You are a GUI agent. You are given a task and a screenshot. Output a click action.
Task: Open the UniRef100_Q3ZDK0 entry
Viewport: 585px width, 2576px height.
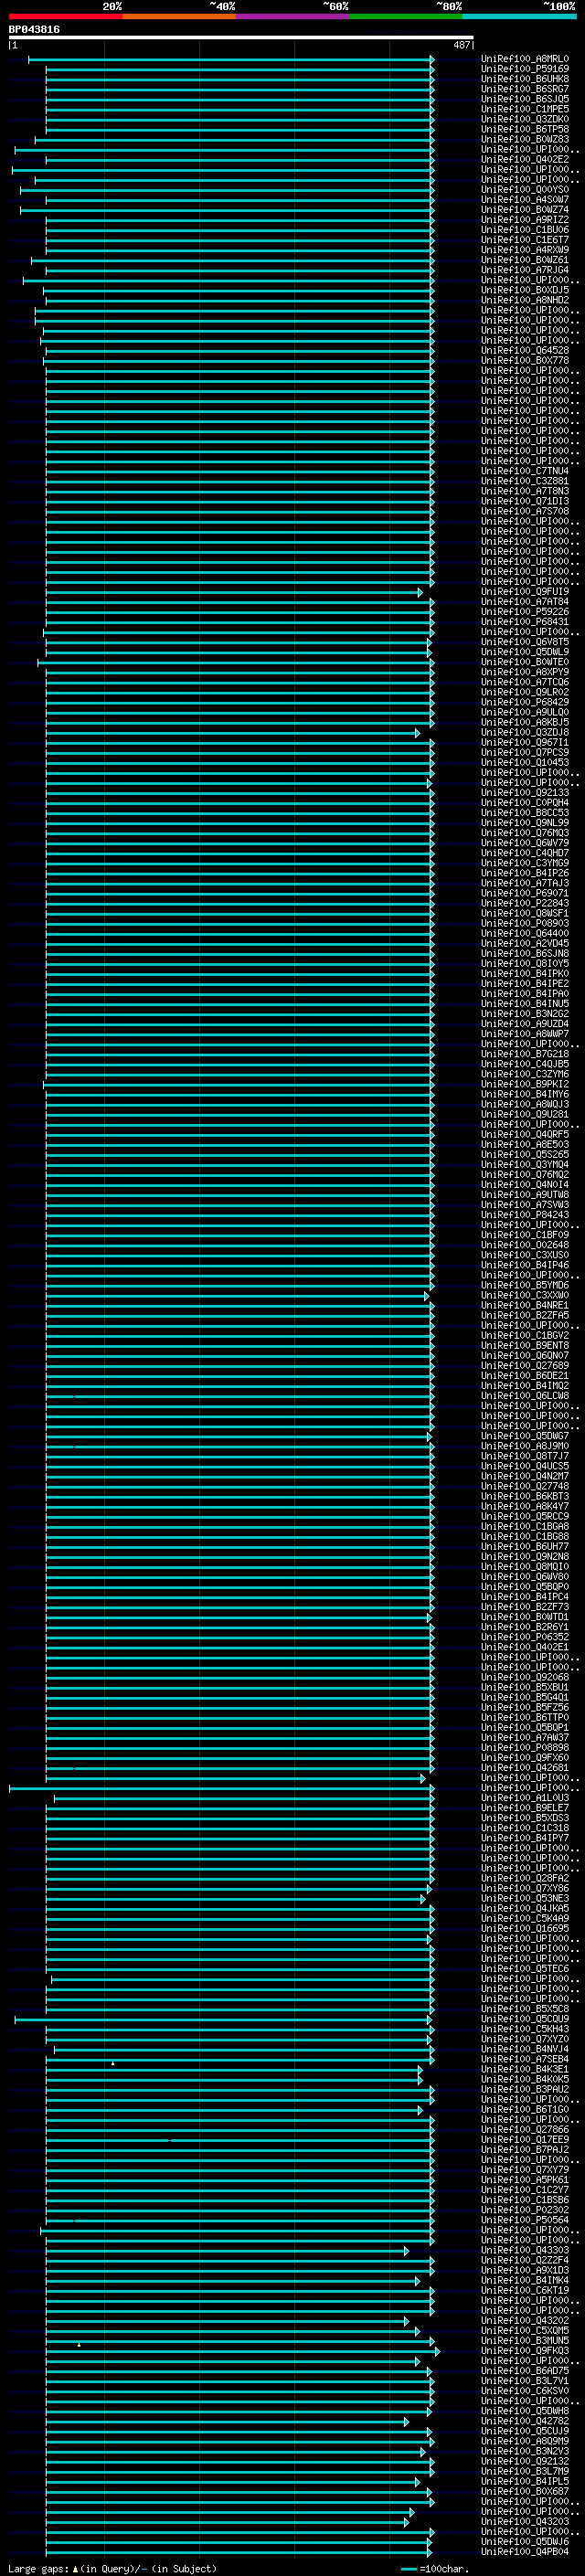pos(524,119)
